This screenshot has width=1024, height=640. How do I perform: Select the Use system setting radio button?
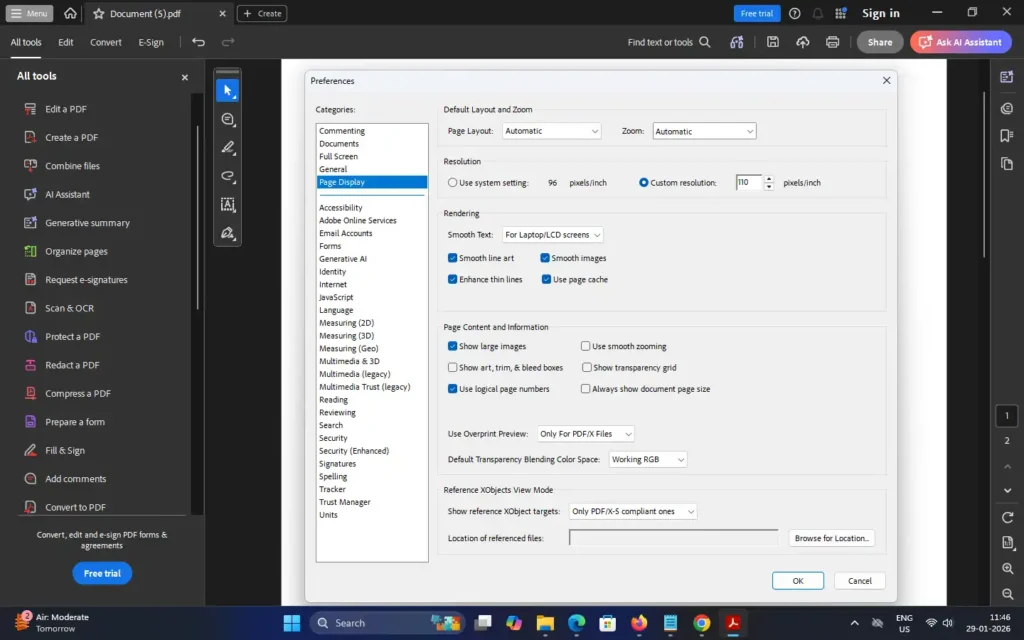pyautogui.click(x=453, y=183)
